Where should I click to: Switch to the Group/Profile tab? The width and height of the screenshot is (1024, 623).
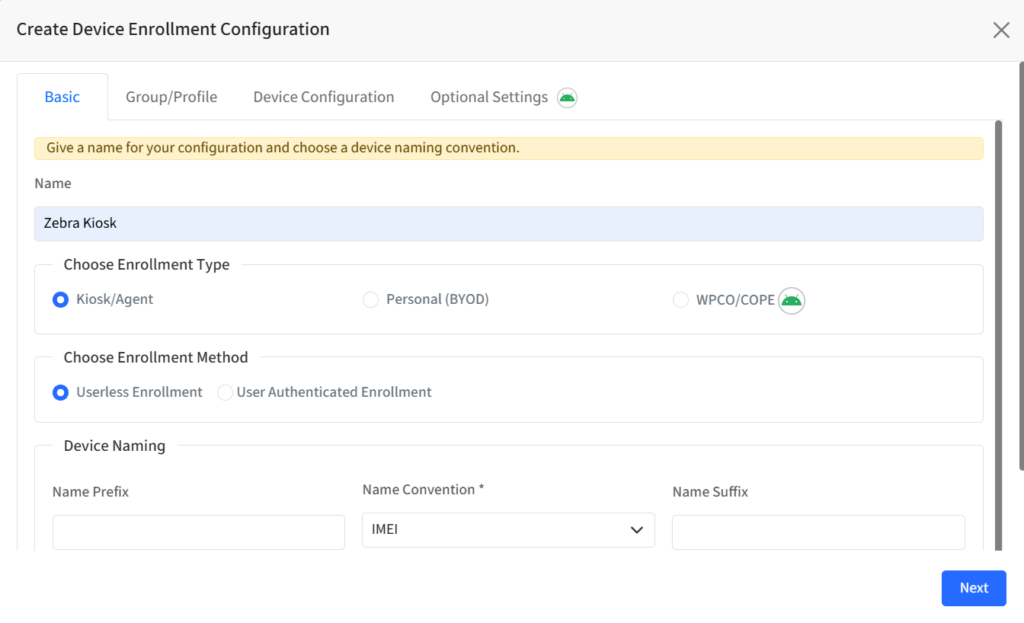[171, 96]
